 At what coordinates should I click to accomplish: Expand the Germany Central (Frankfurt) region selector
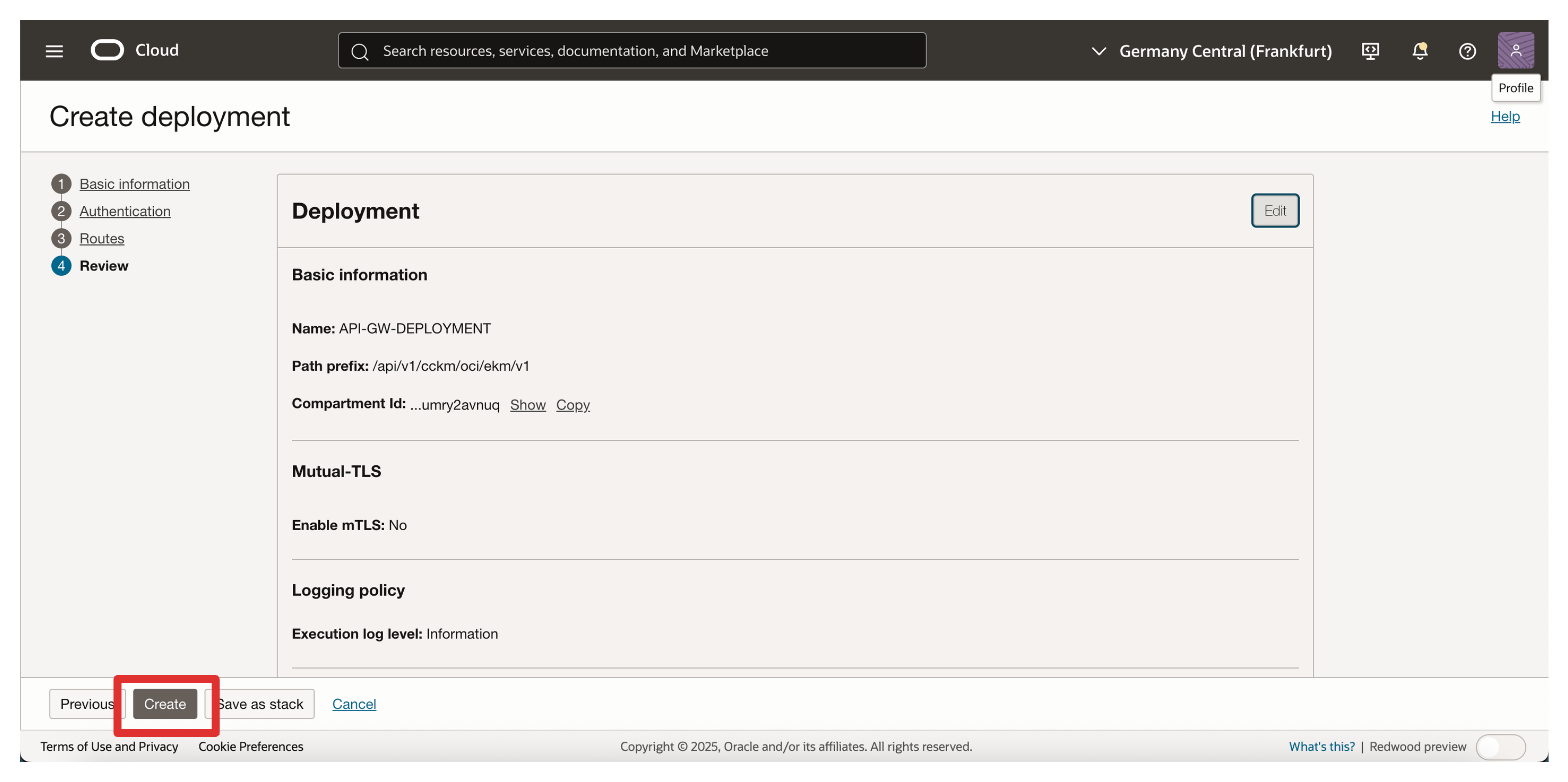[1211, 51]
